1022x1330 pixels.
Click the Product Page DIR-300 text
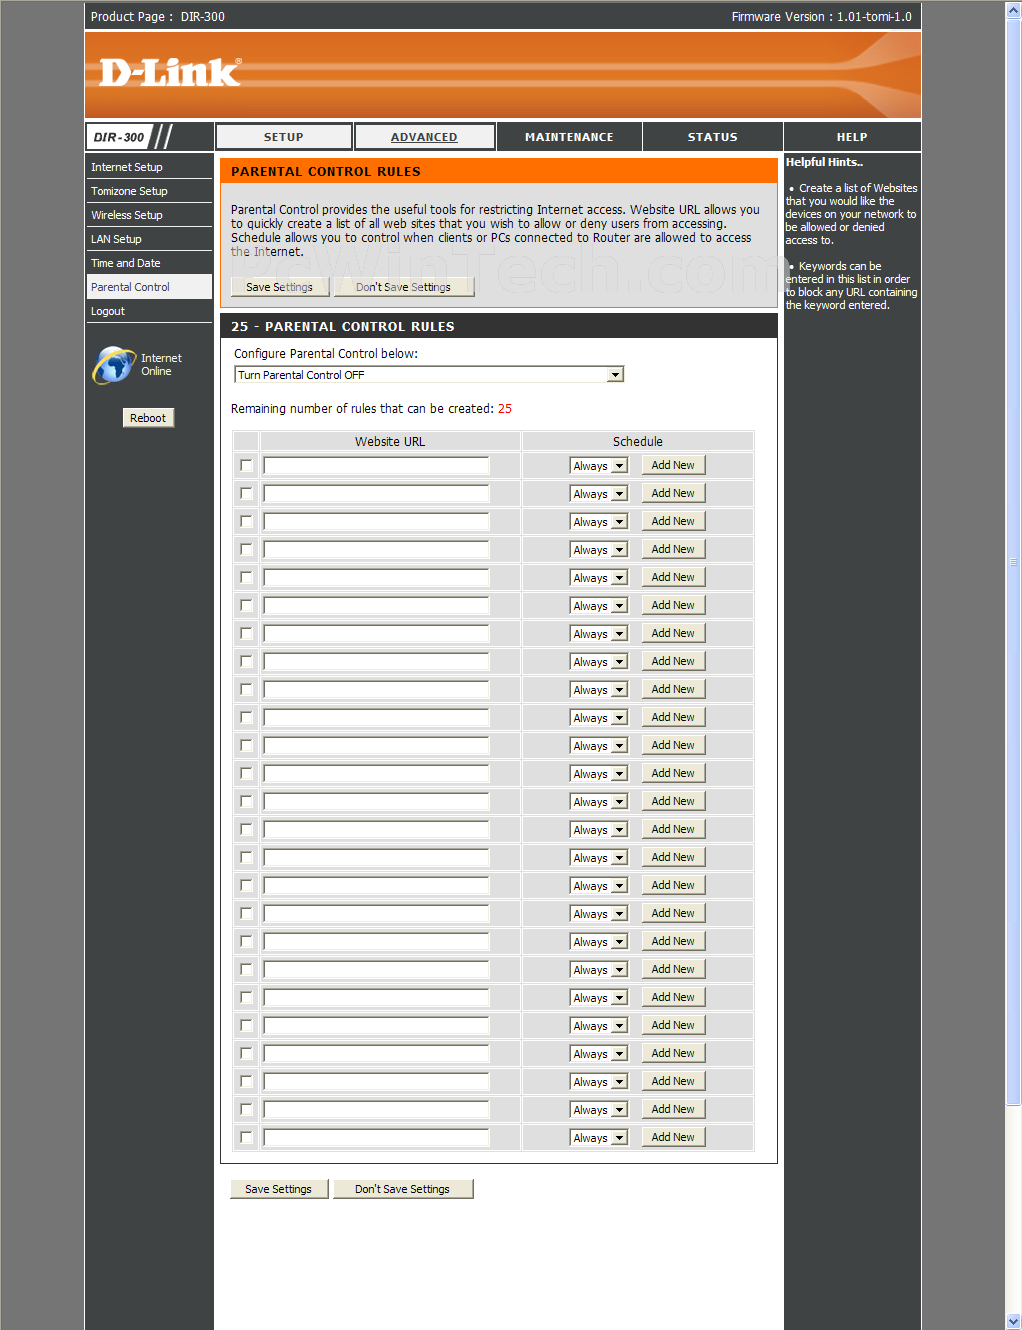[x=158, y=17]
